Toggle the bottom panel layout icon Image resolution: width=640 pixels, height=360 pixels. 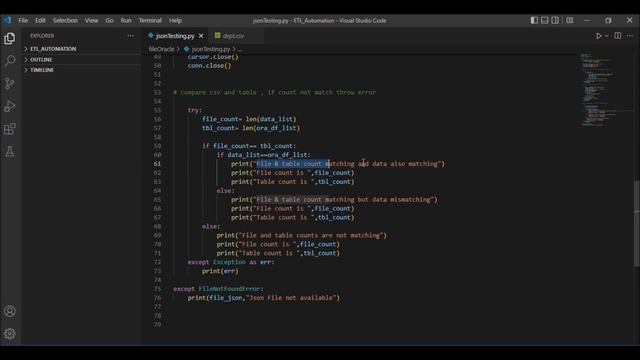click(544, 20)
